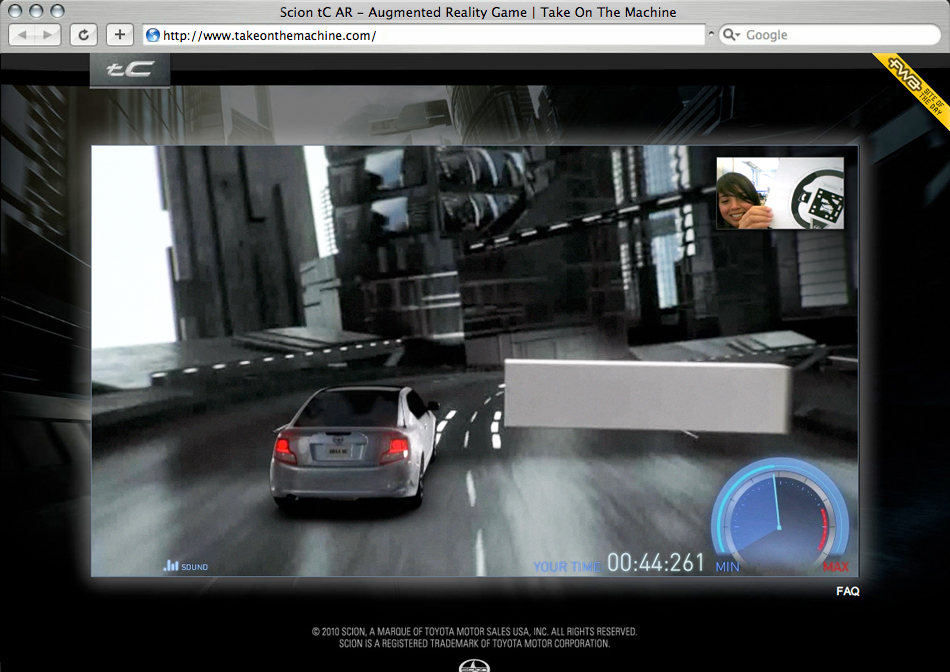Toggle the SOUND control in the game
950x672 pixels.
pos(186,567)
